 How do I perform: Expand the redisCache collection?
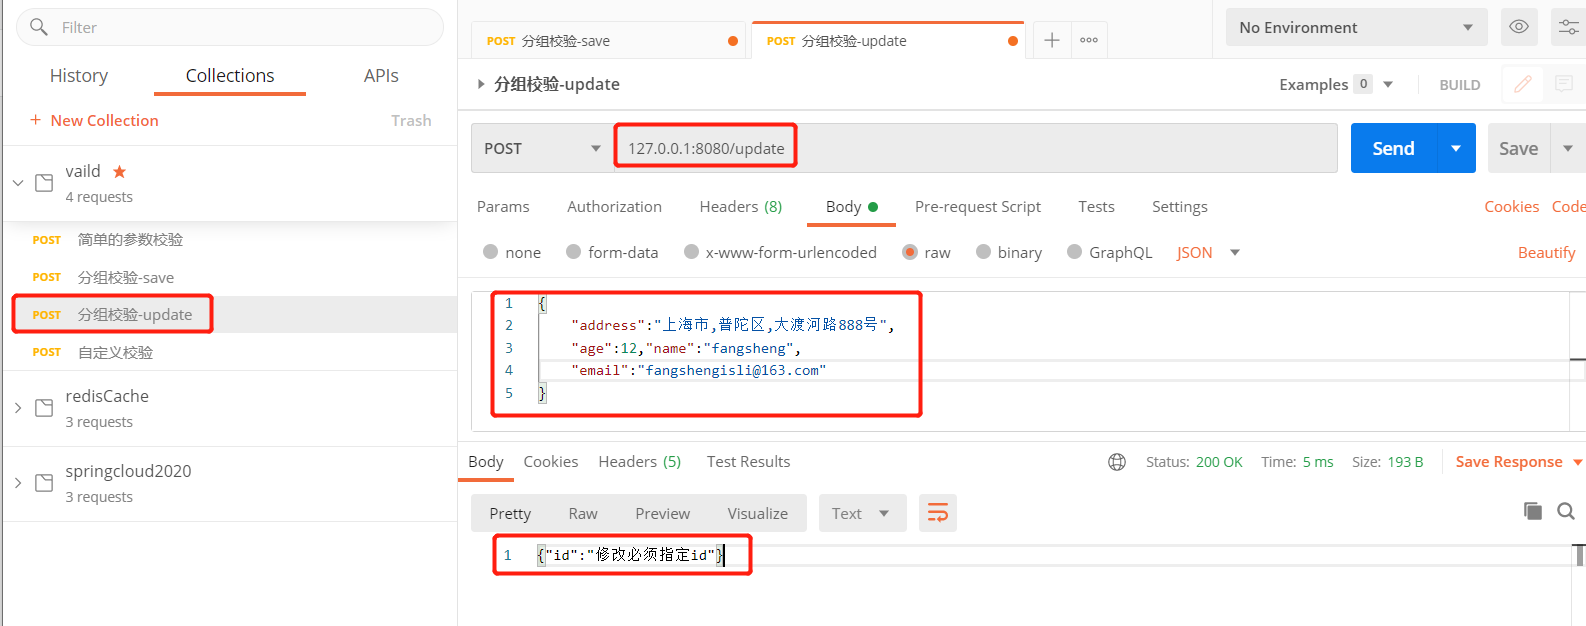coord(18,408)
